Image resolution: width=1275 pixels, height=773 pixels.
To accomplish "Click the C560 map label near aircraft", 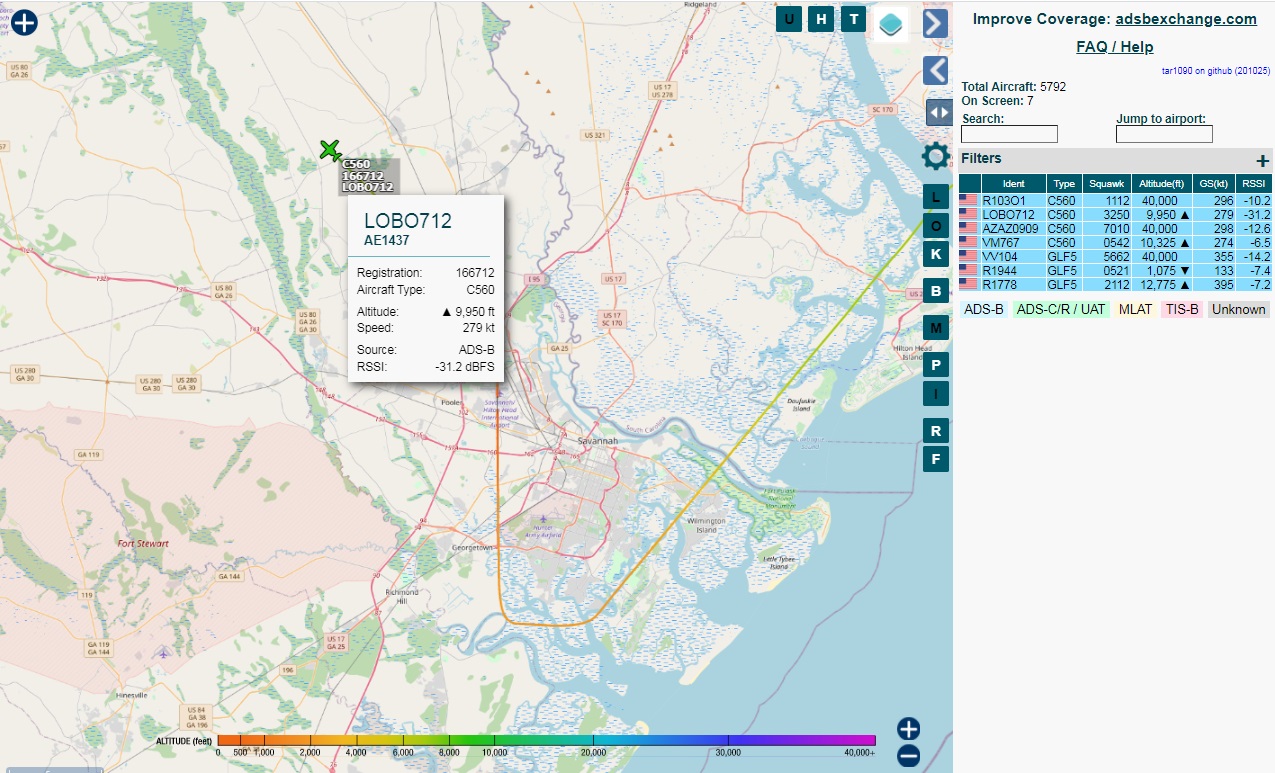I will click(x=356, y=164).
